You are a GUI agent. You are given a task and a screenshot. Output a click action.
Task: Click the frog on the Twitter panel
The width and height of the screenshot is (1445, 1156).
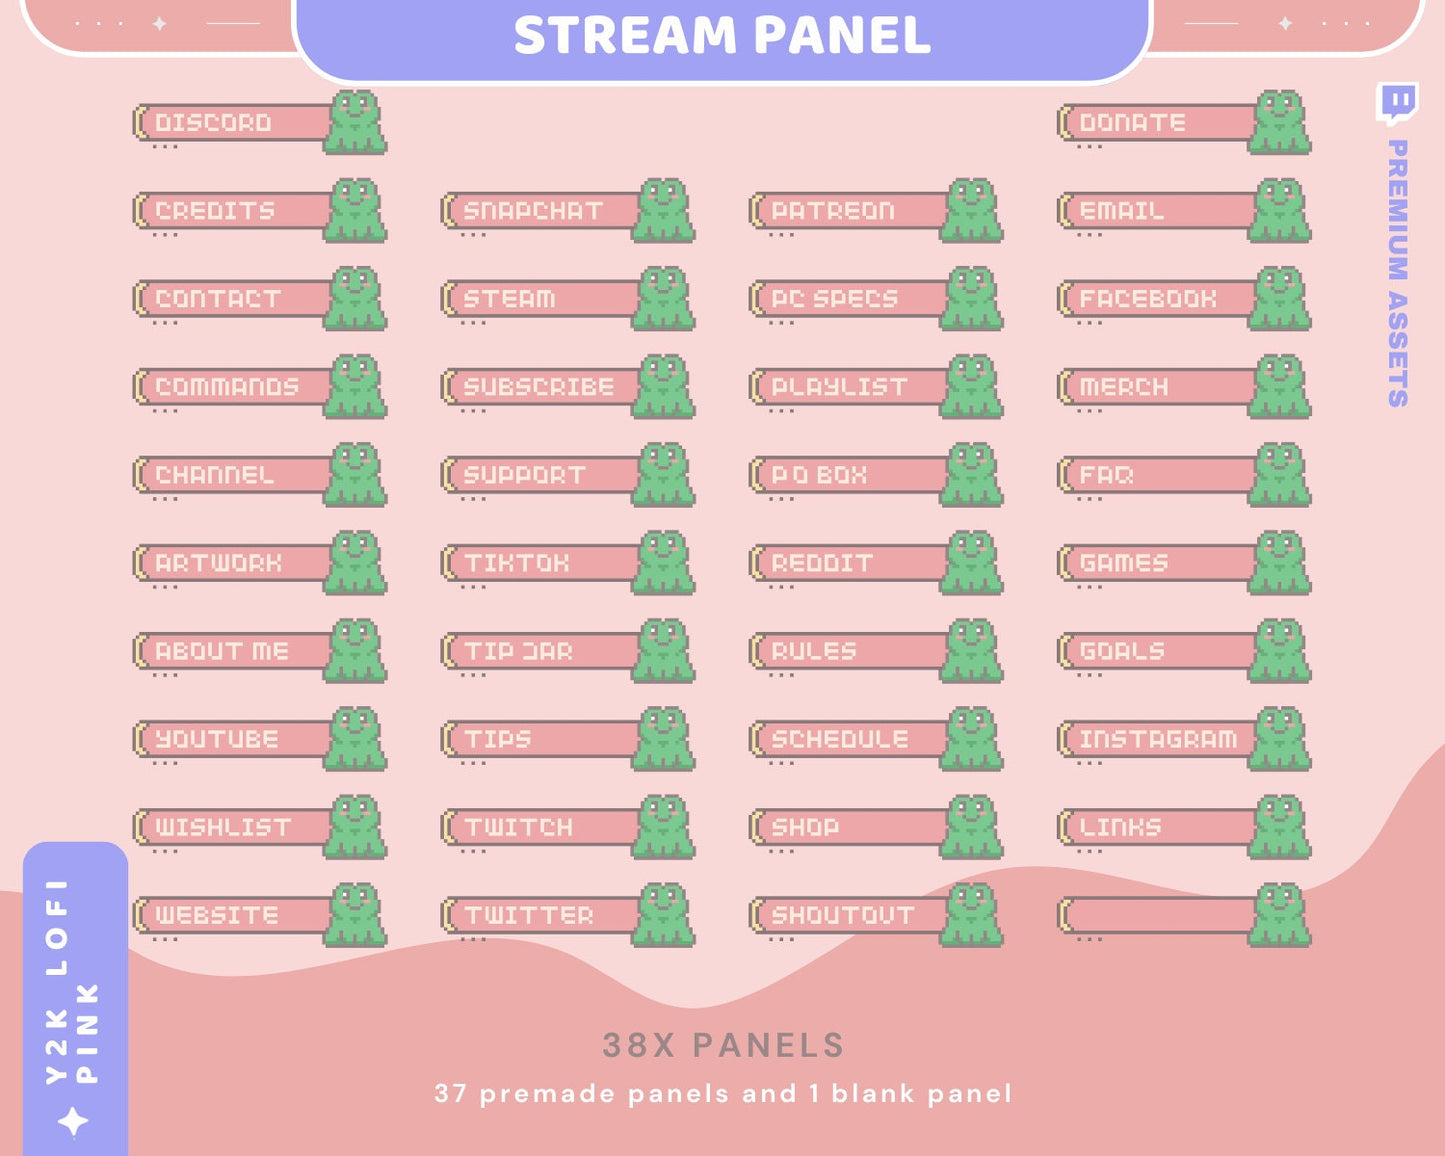664,914
